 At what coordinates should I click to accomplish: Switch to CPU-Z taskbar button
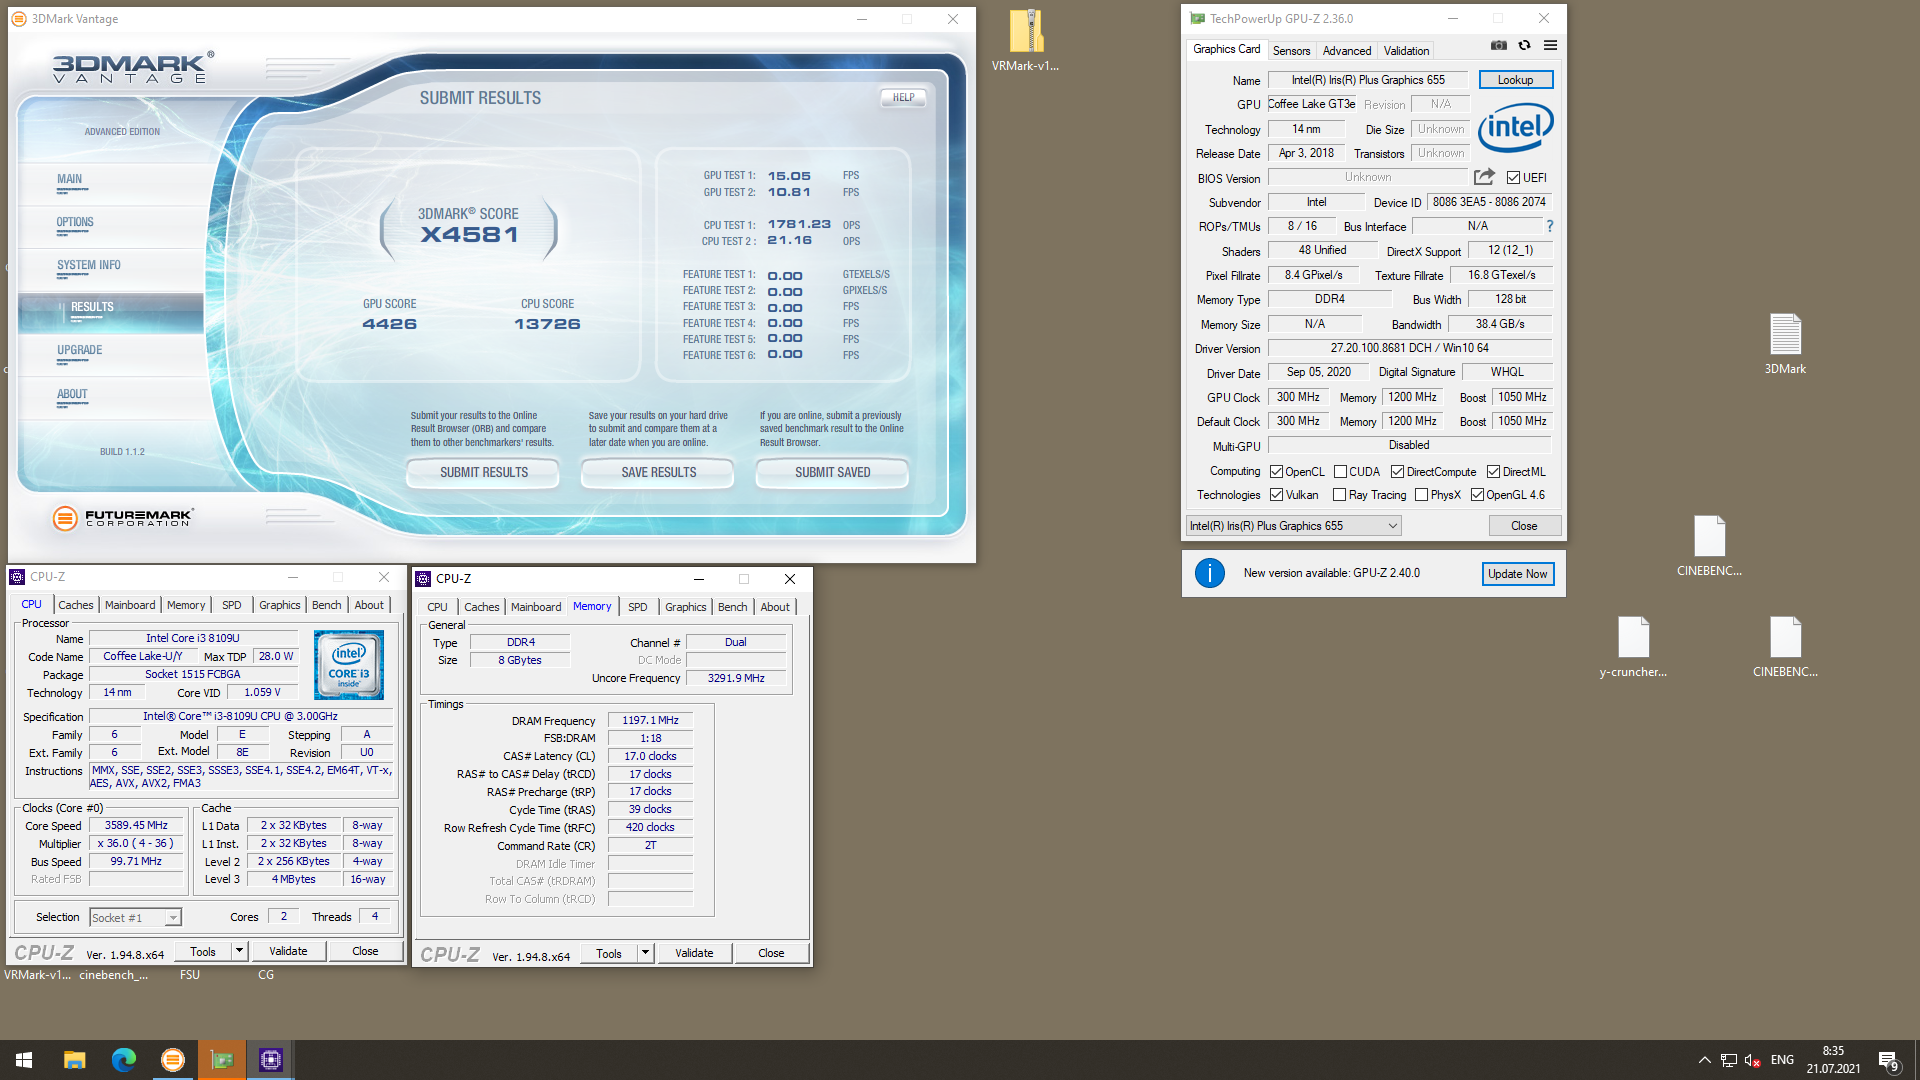pyautogui.click(x=271, y=1060)
